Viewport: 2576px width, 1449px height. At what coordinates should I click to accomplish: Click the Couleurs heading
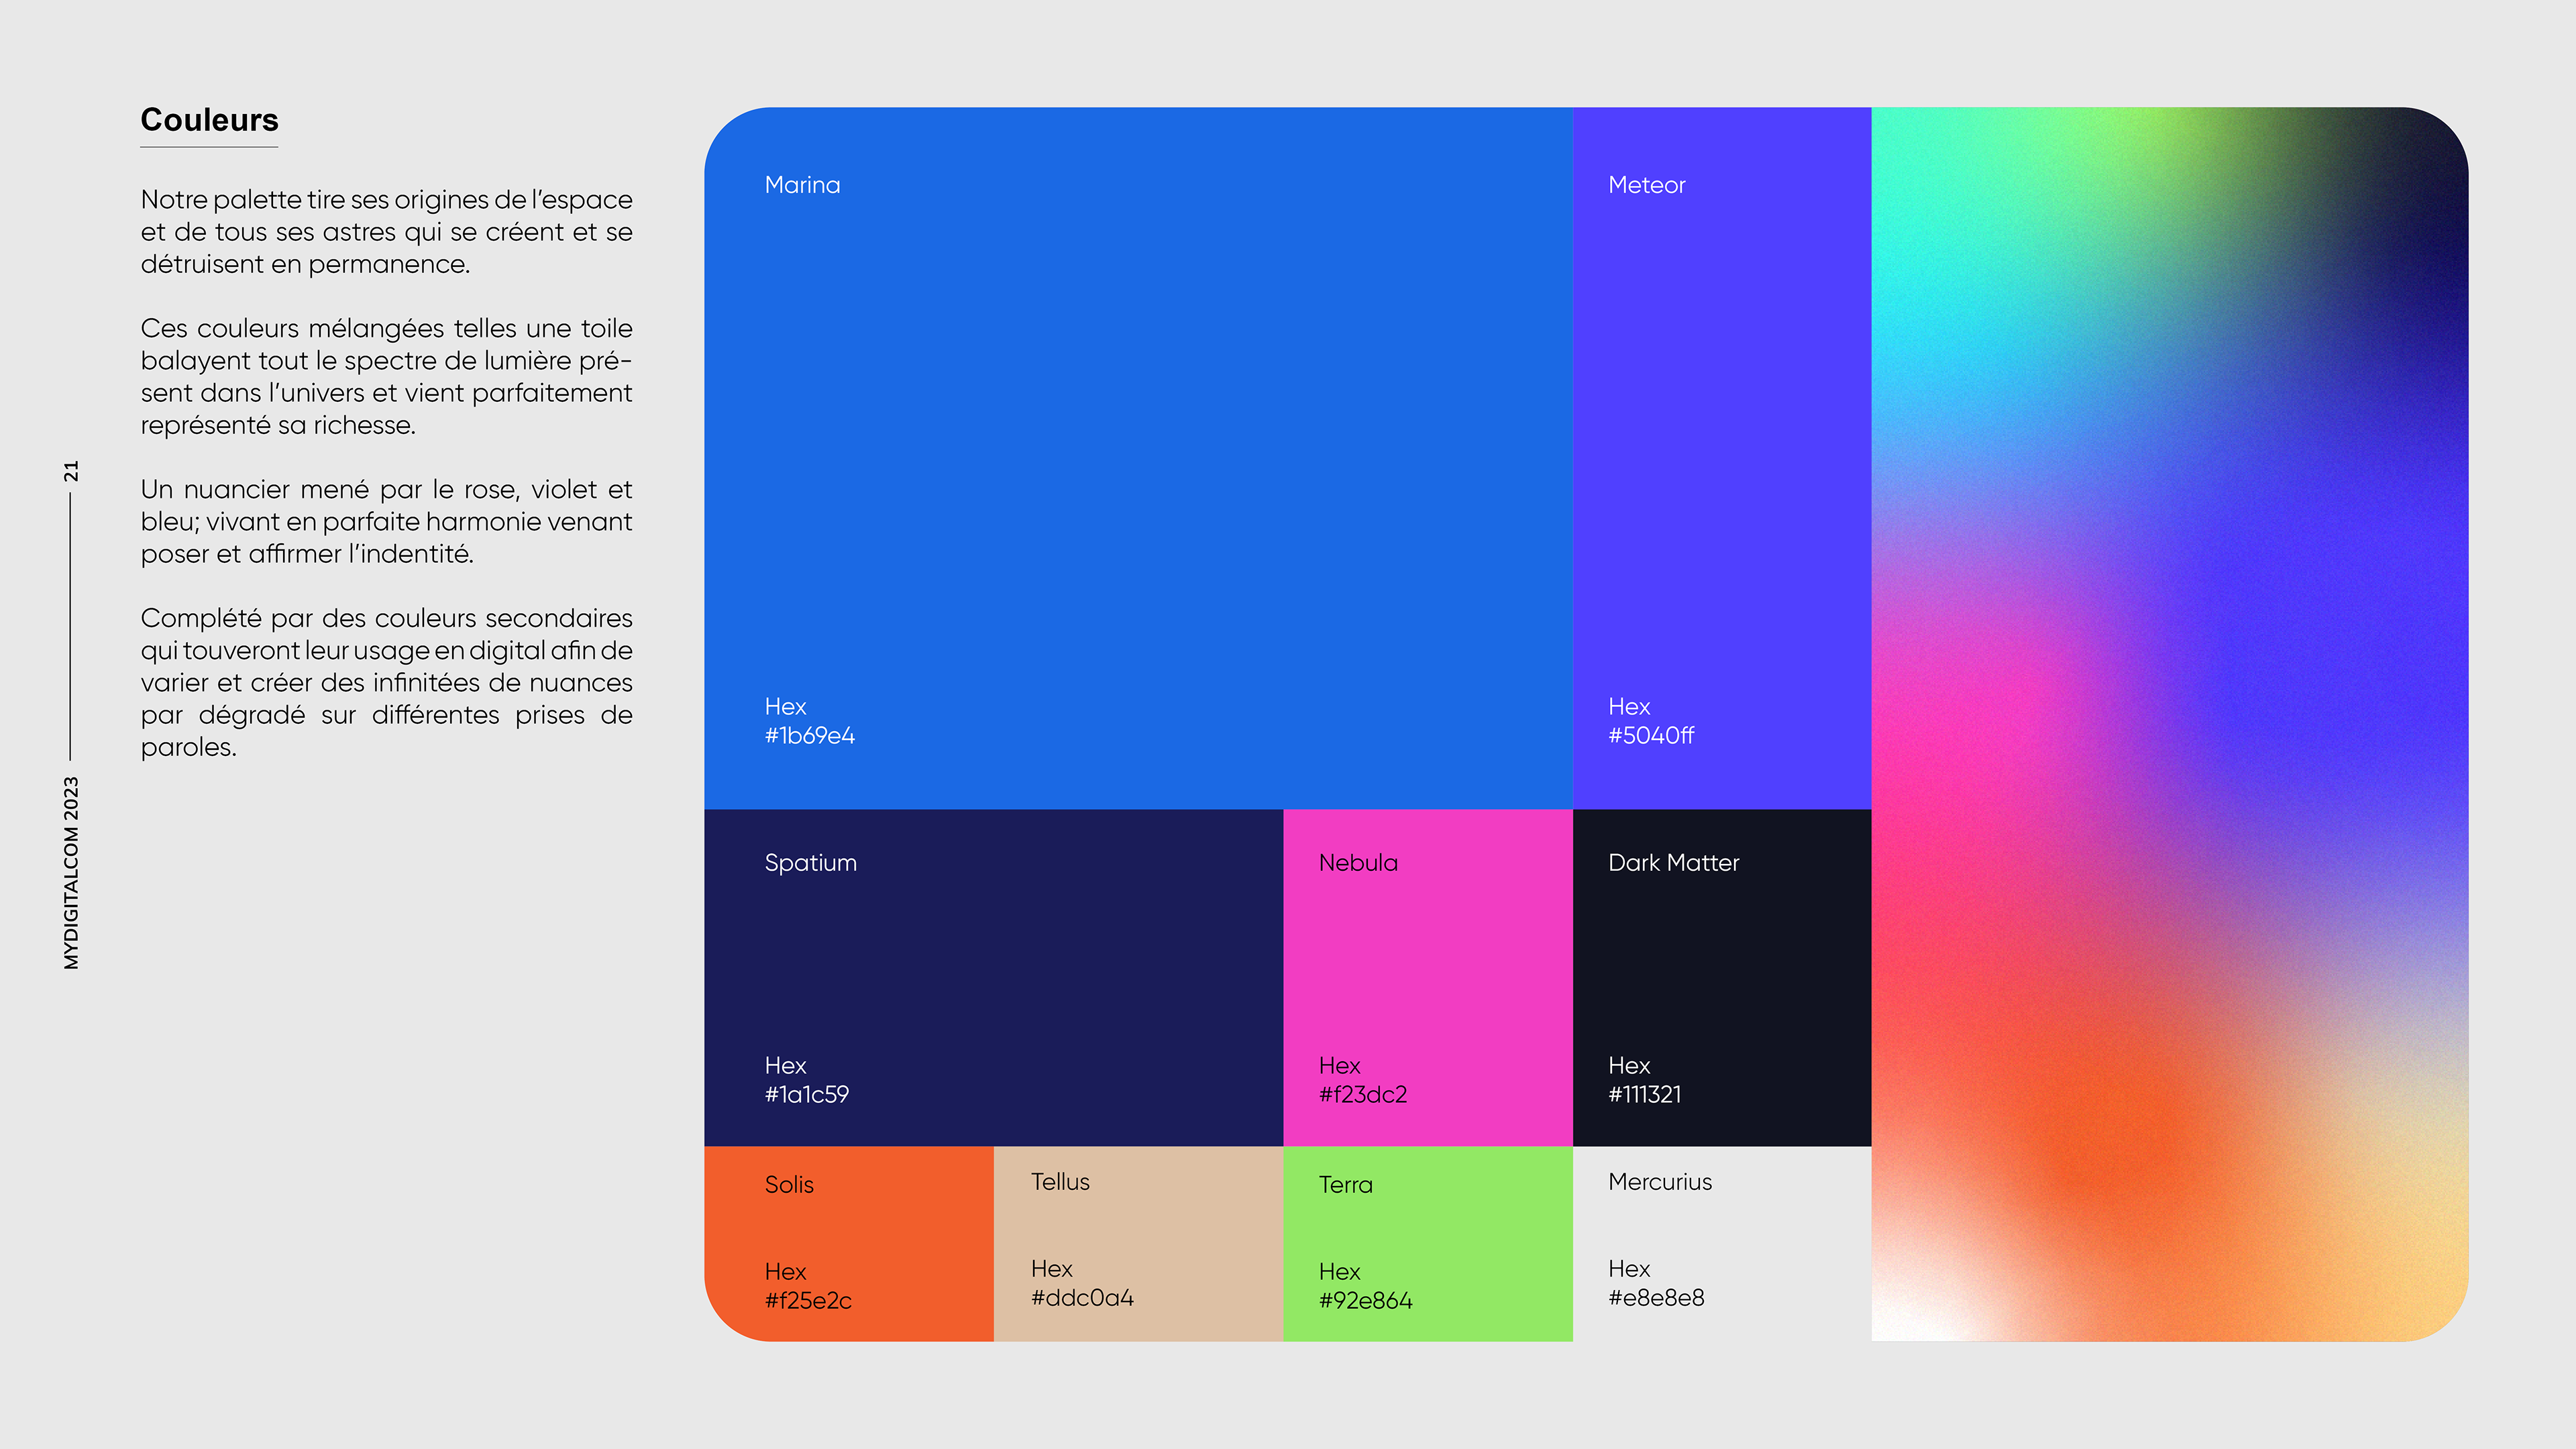pyautogui.click(x=209, y=120)
